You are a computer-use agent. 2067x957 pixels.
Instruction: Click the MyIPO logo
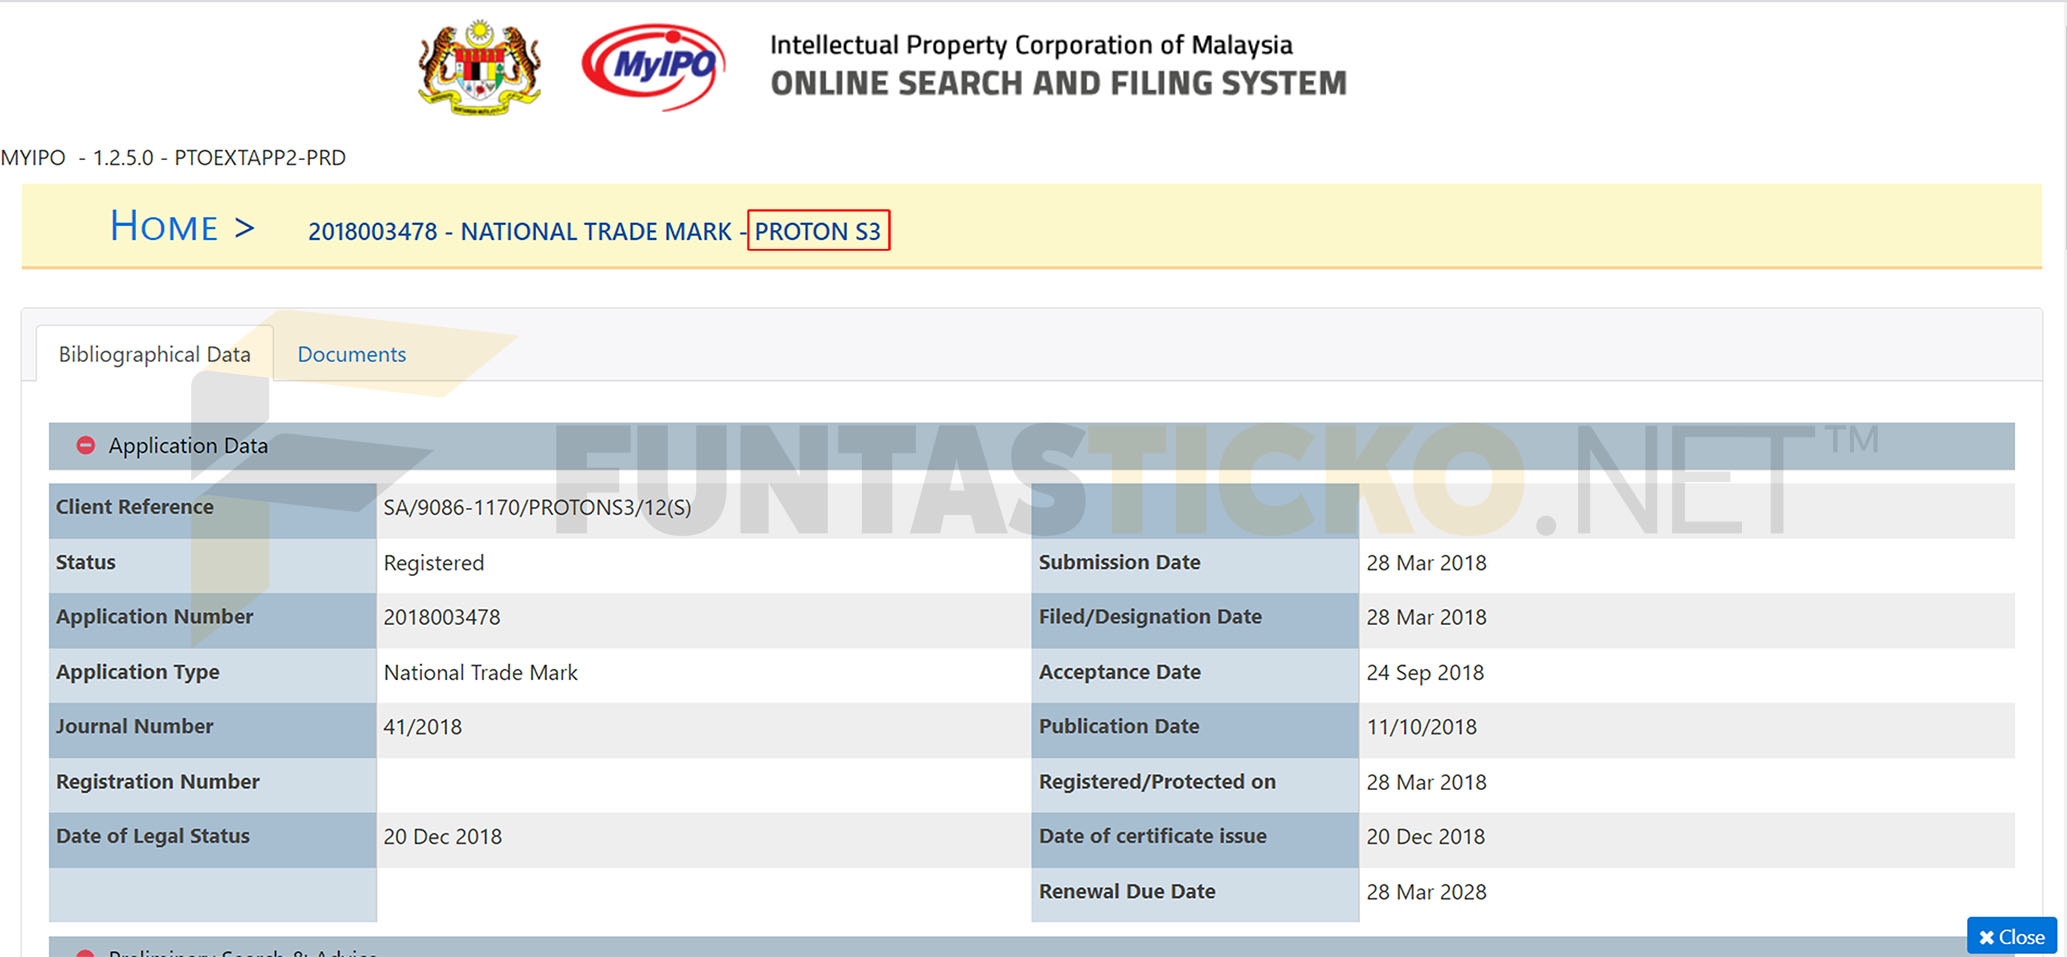pos(654,67)
